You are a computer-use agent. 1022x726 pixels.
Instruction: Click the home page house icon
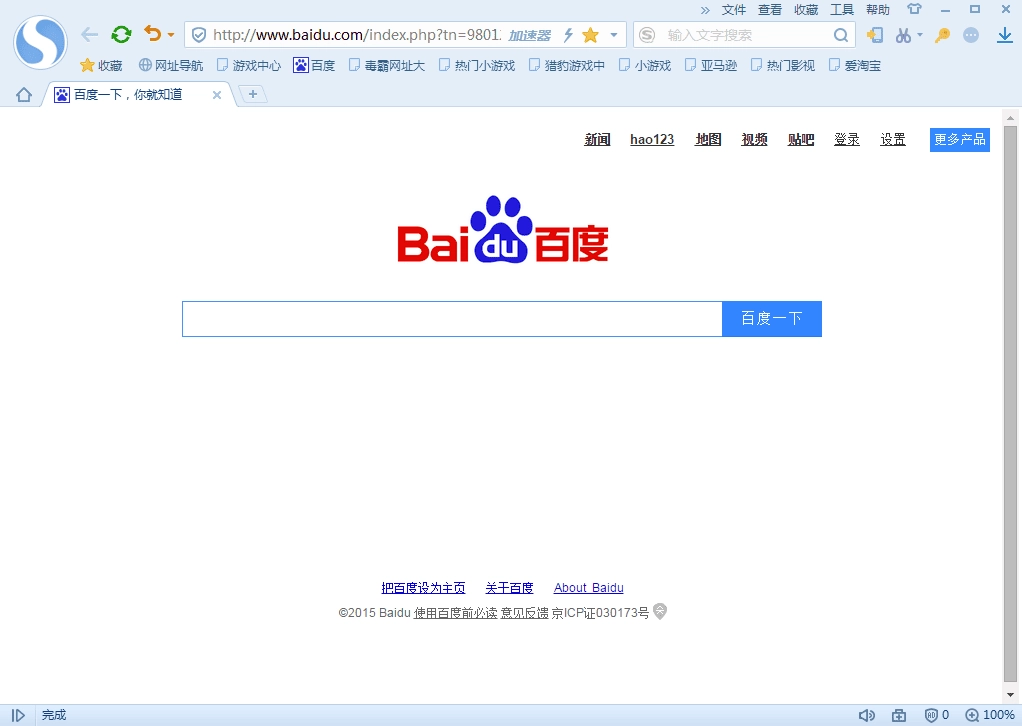[24, 94]
